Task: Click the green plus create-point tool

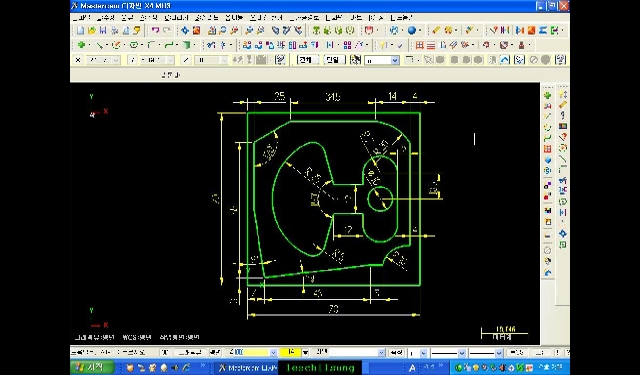Action: pos(81,45)
